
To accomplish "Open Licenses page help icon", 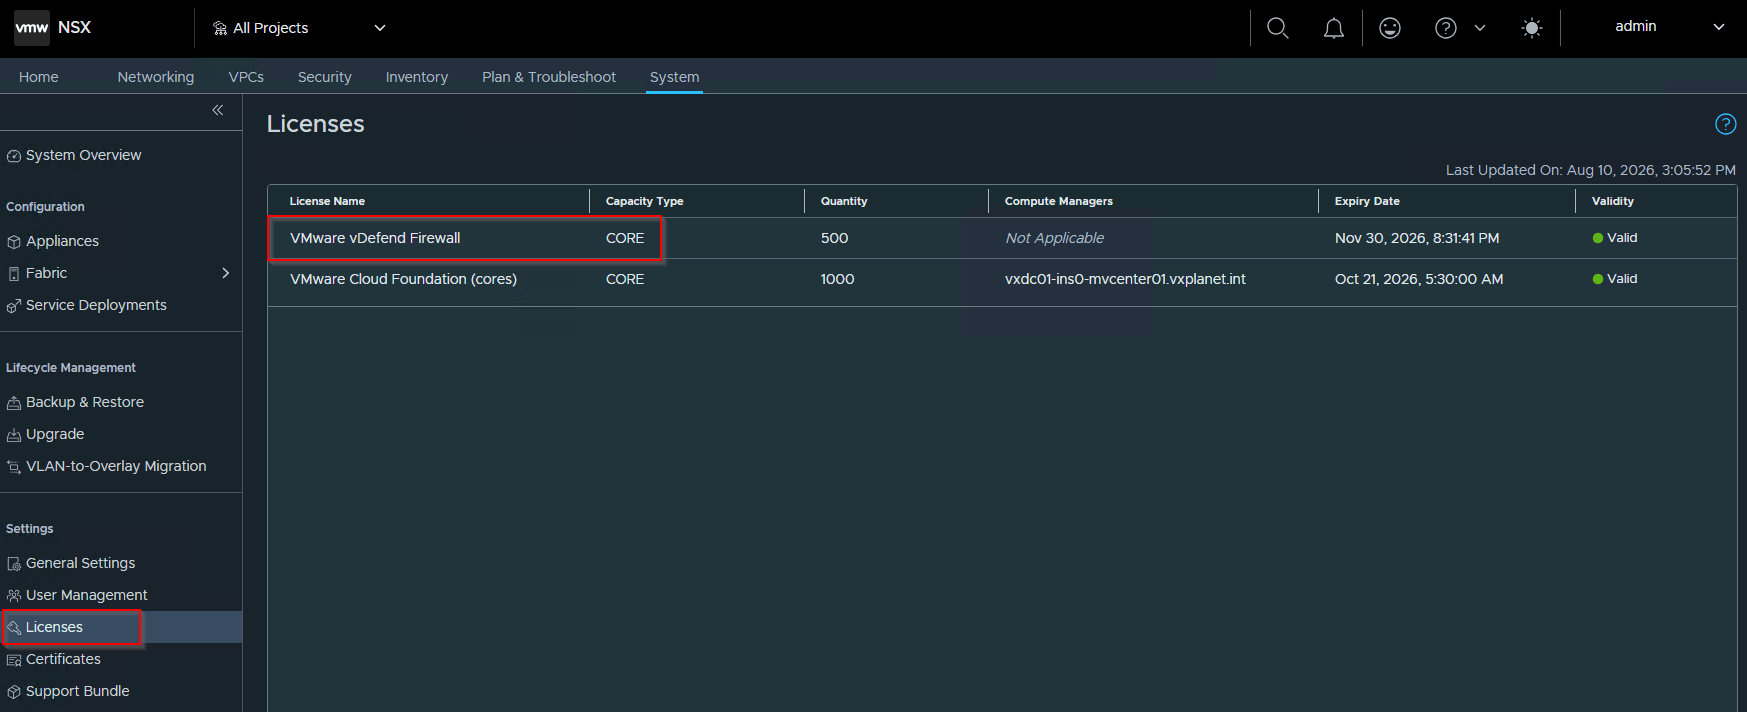I will coord(1726,124).
